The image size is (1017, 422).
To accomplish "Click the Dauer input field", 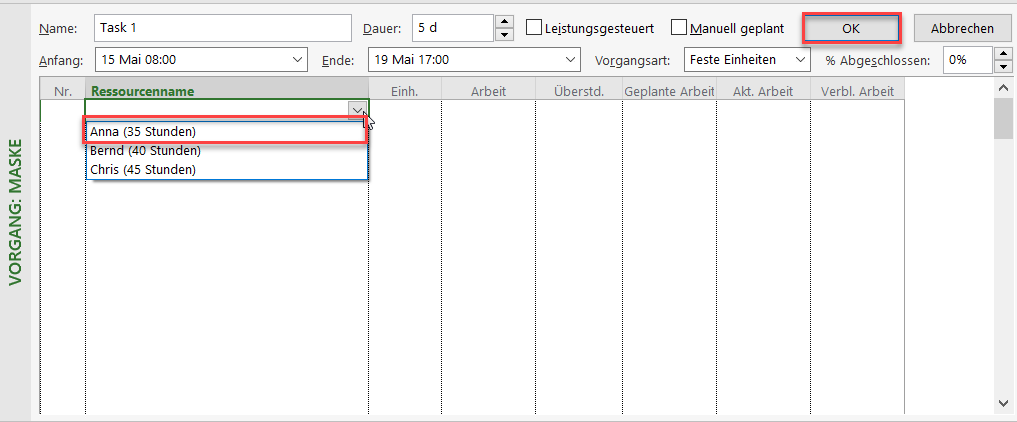I will (x=452, y=28).
